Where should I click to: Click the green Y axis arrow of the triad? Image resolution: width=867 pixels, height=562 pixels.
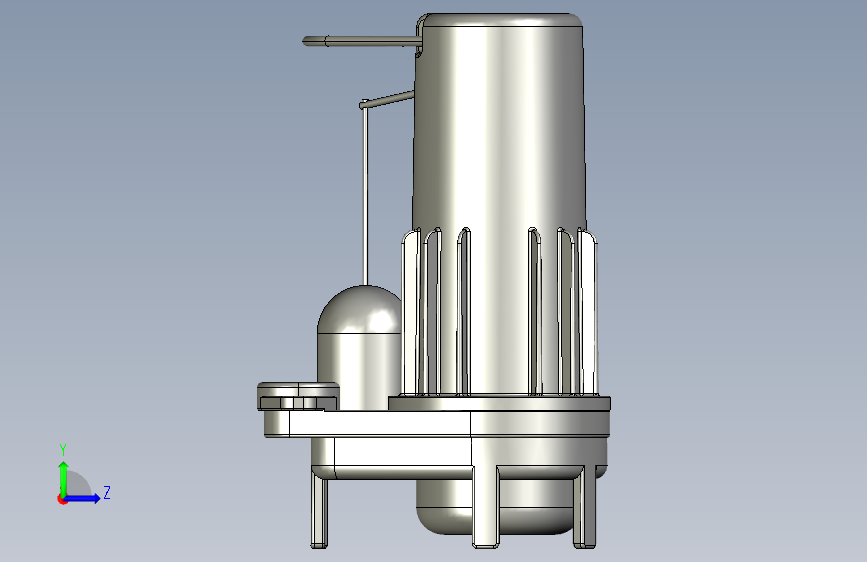tap(64, 477)
